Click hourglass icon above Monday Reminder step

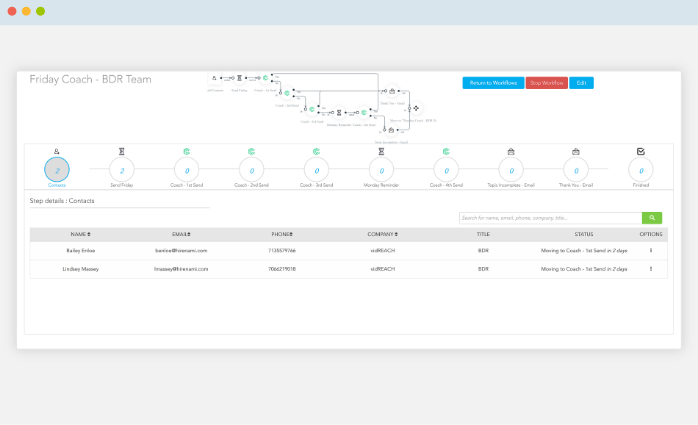(x=381, y=152)
